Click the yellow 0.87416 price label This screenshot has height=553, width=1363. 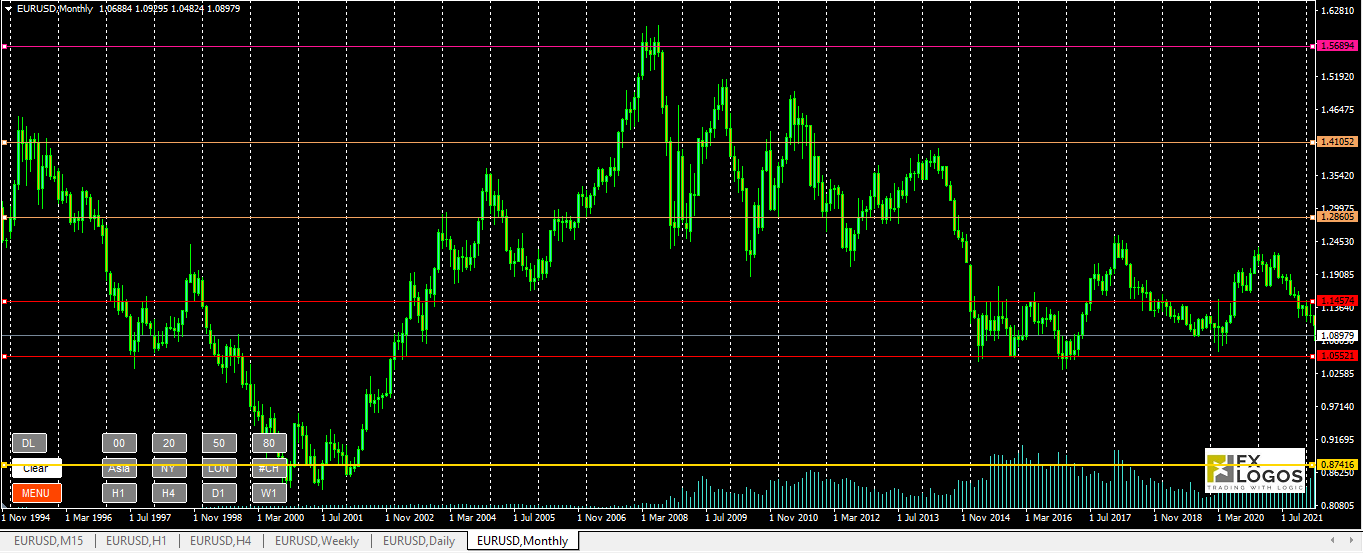click(1337, 465)
